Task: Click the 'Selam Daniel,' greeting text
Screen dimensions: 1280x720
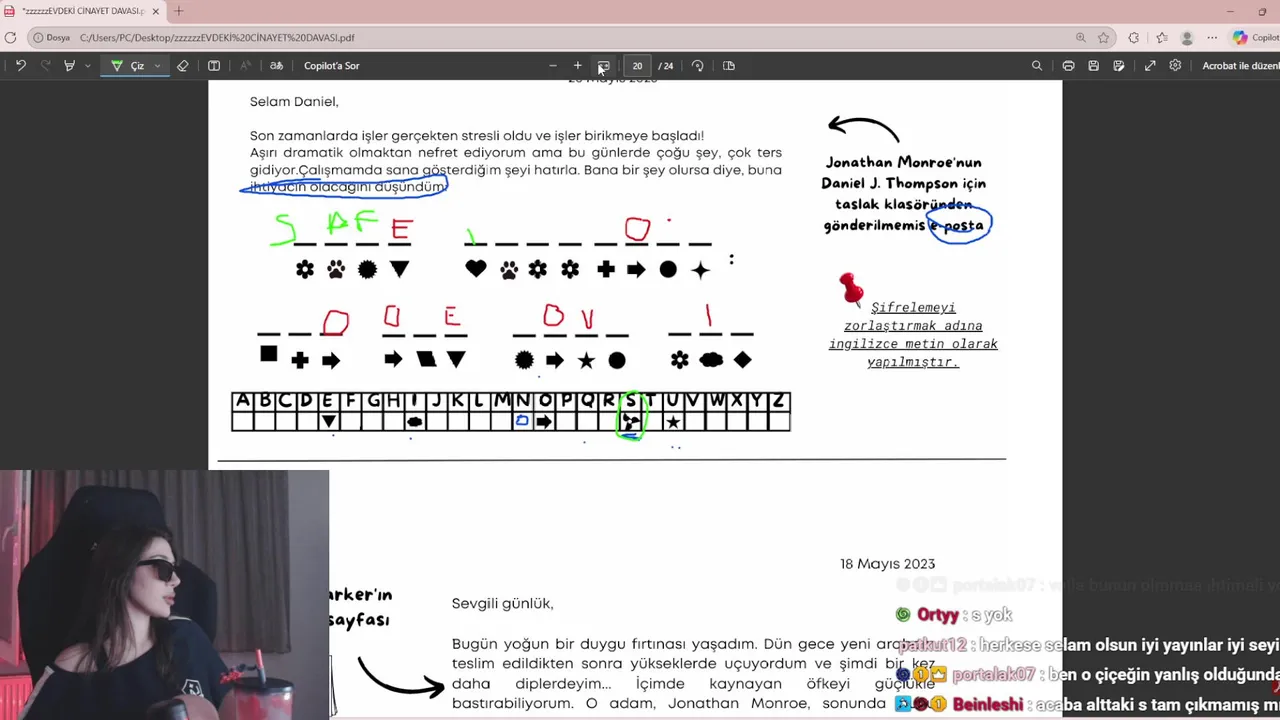Action: (294, 102)
